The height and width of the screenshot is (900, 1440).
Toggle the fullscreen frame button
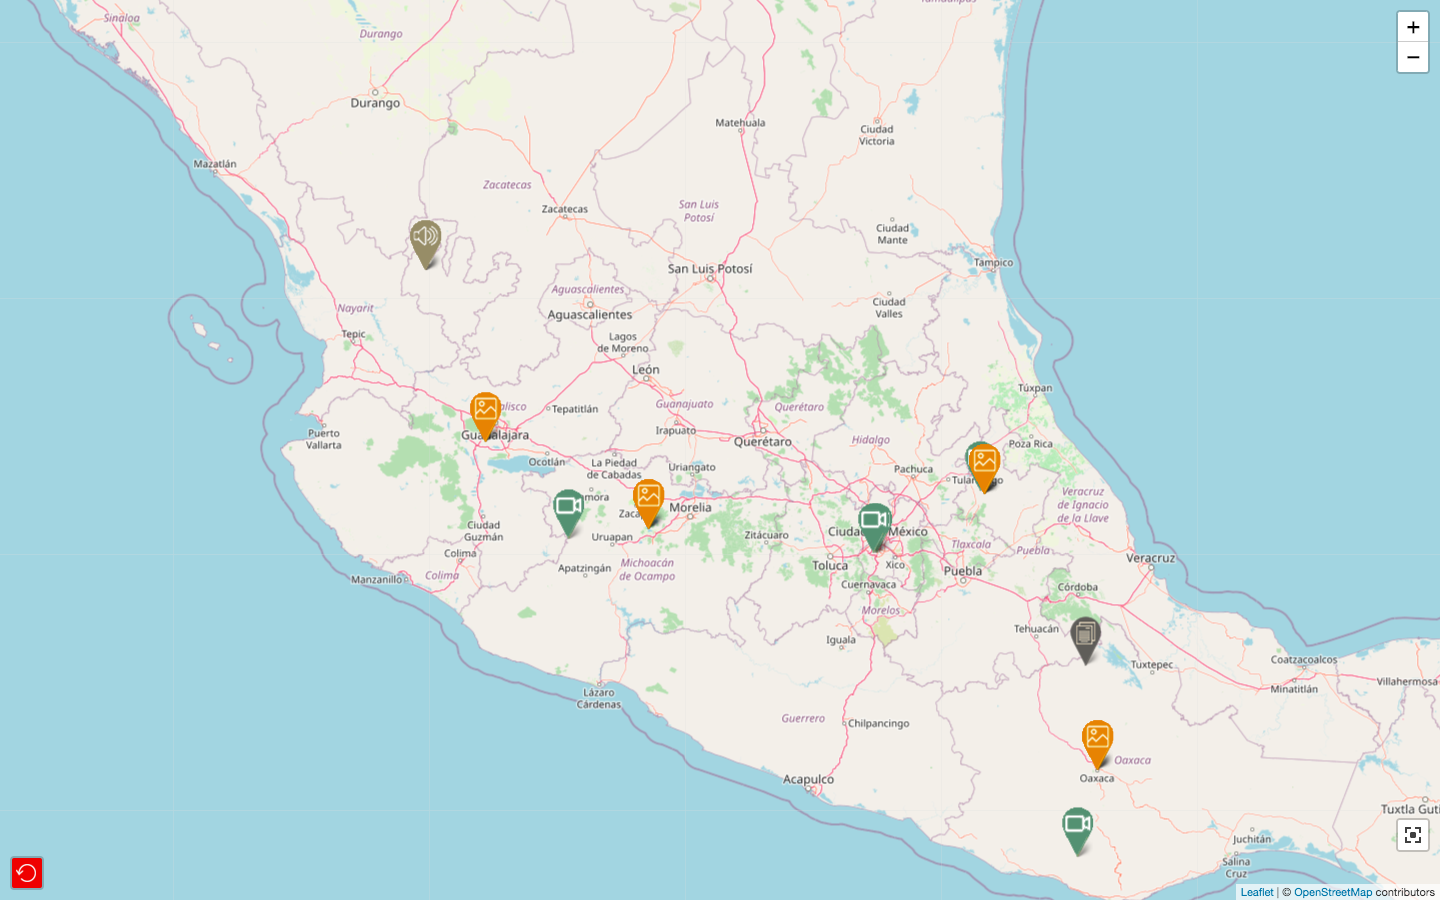1412,835
